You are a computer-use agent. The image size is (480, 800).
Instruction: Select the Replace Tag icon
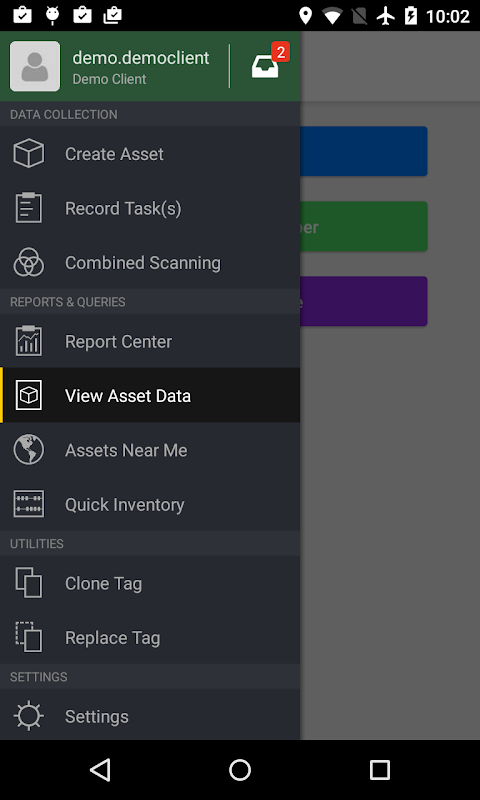click(29, 637)
